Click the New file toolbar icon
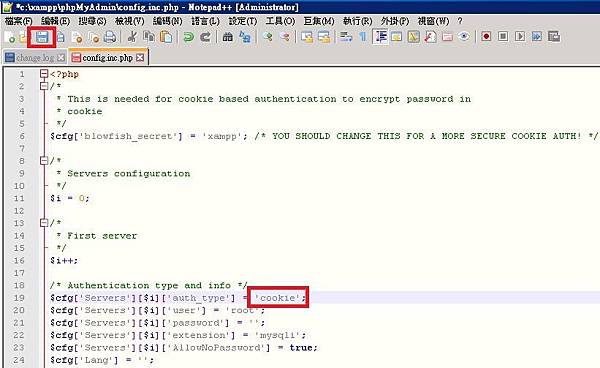 click(10, 37)
